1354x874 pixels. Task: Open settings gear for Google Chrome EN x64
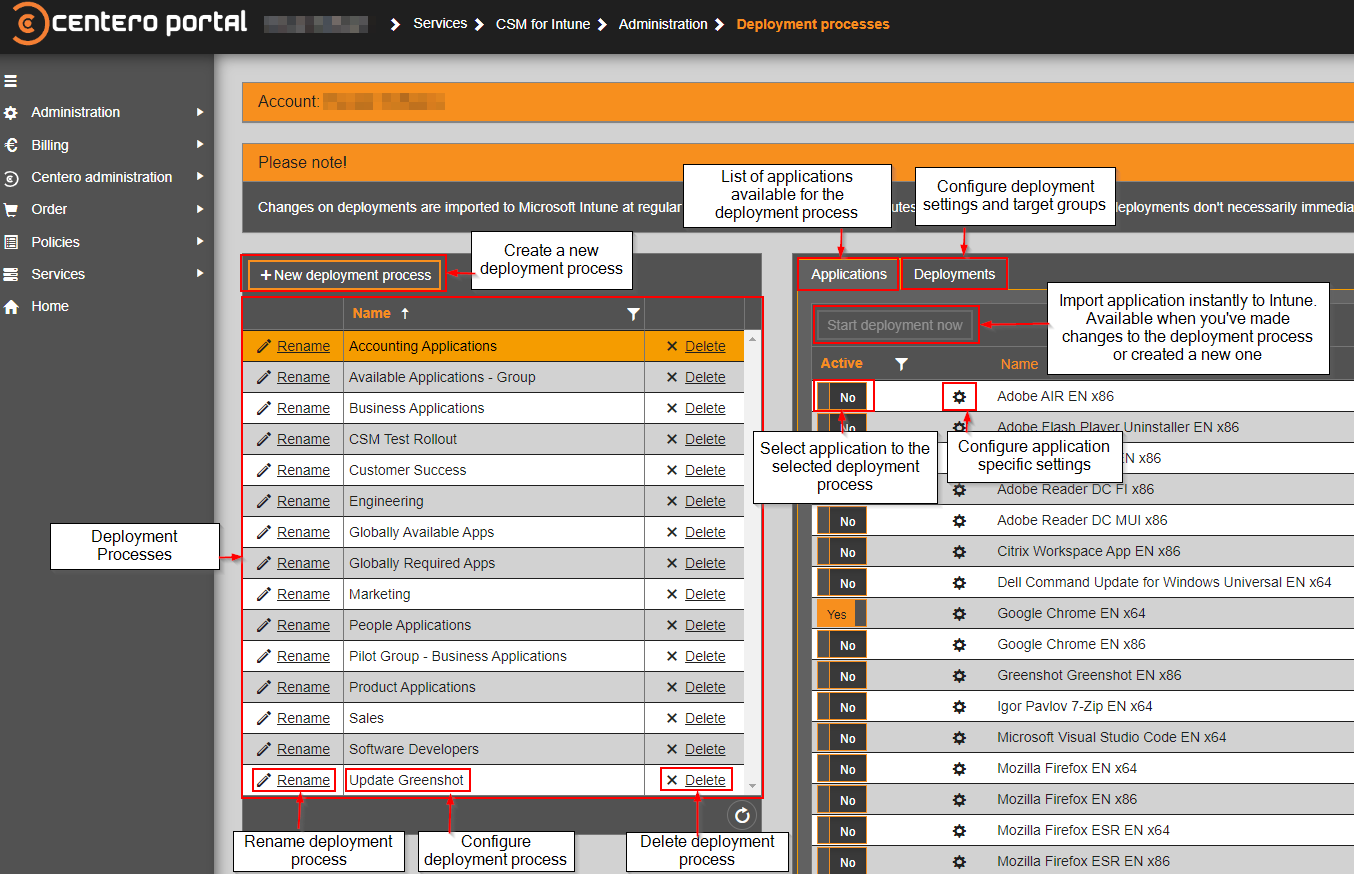959,614
